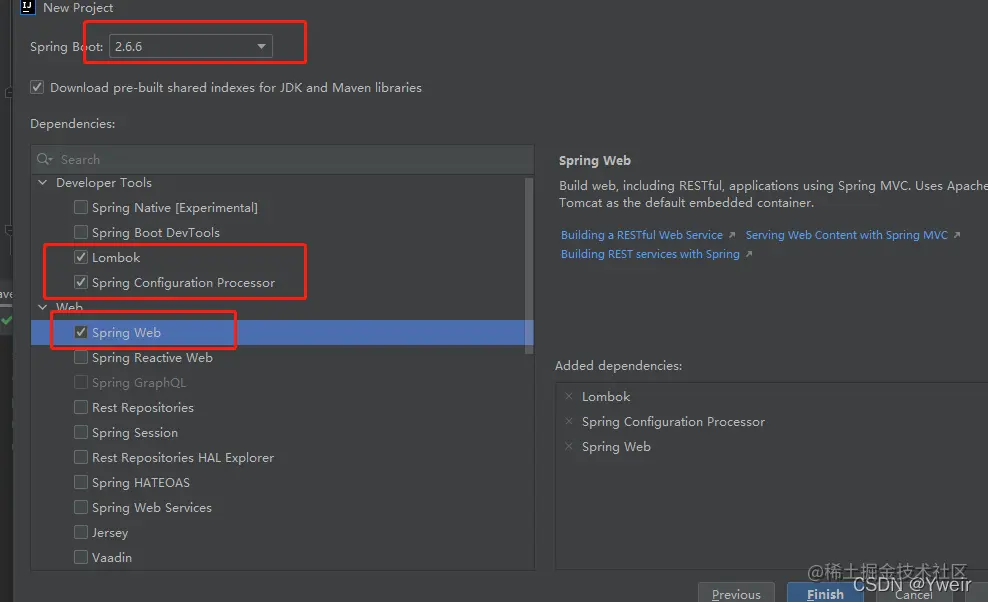Click the IntelliJ IDEA logo icon in title bar
This screenshot has width=988, height=602.
click(x=27, y=8)
